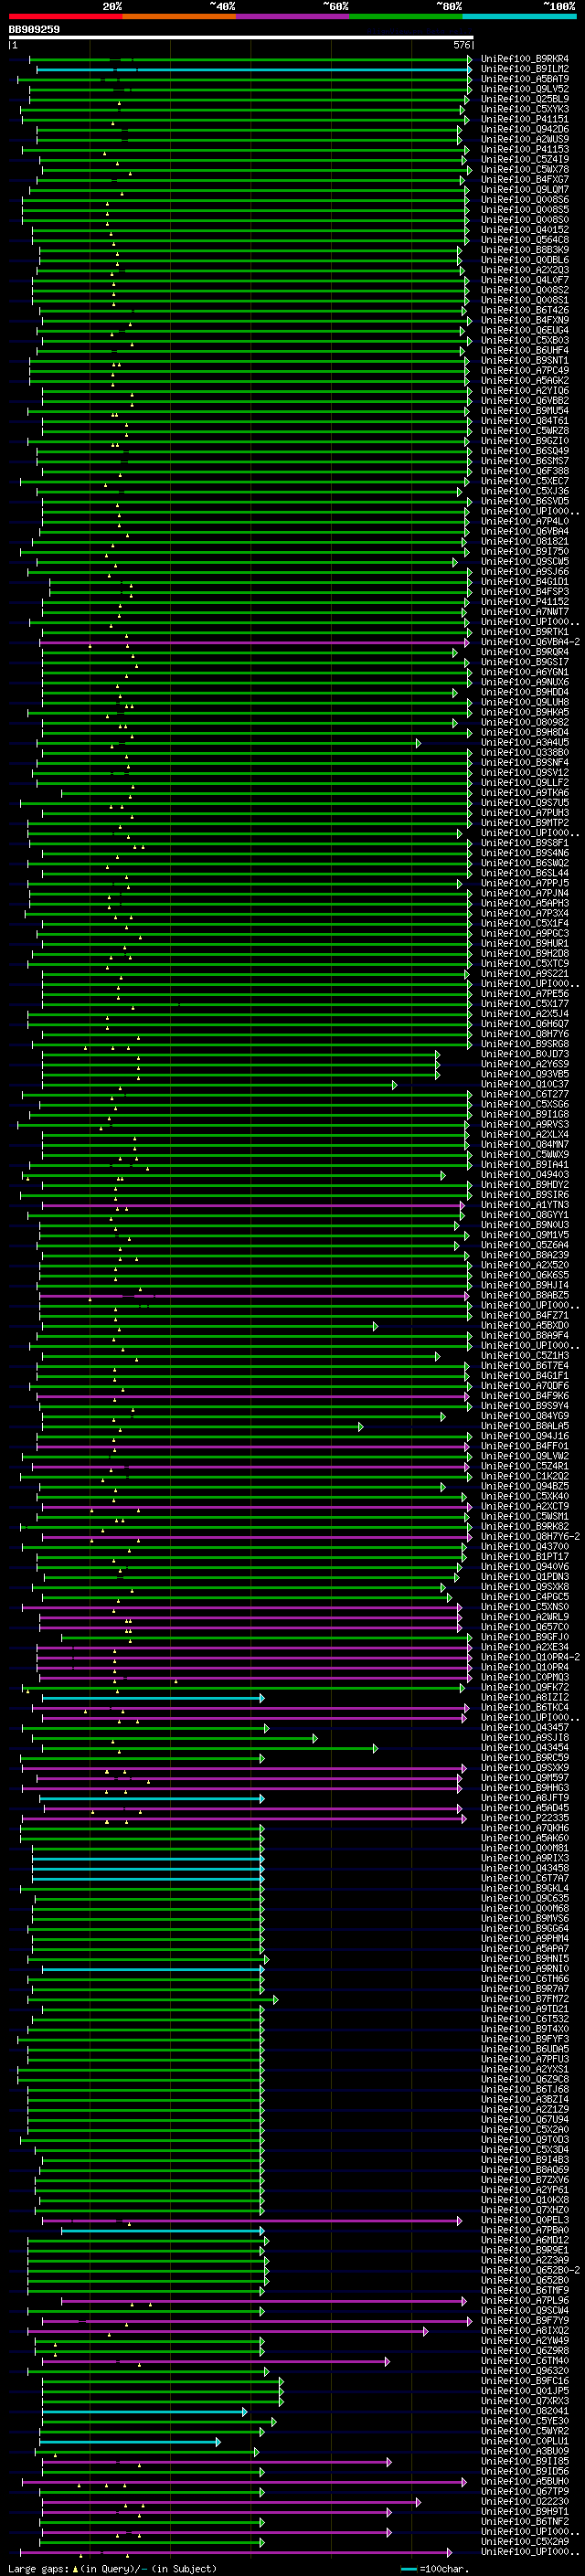Select hit UniRef100_B8B3K9

[525, 250]
